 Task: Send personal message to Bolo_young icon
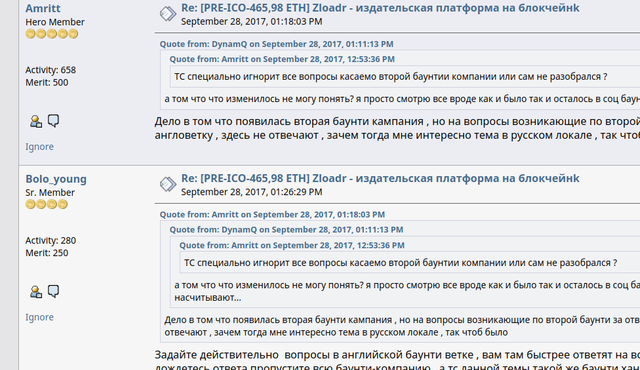tap(53, 291)
